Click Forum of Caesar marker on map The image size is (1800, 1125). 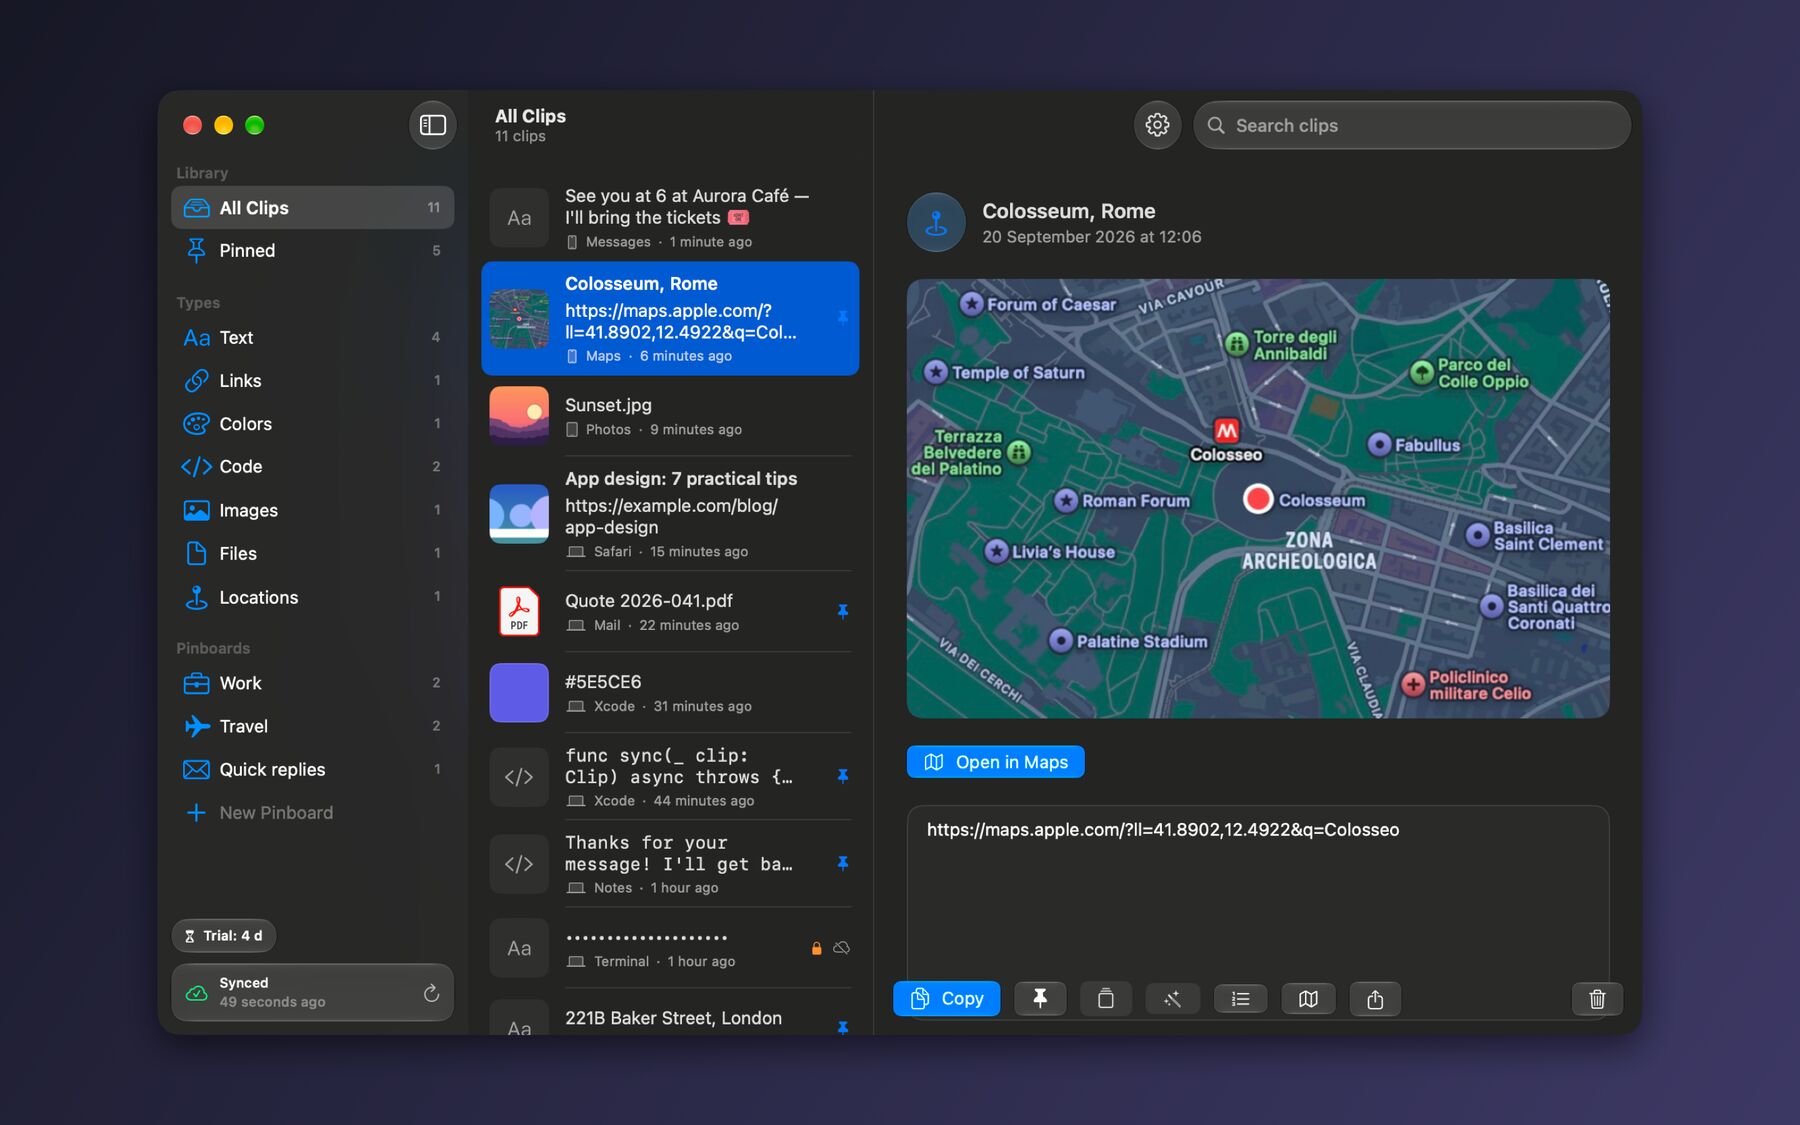click(971, 304)
